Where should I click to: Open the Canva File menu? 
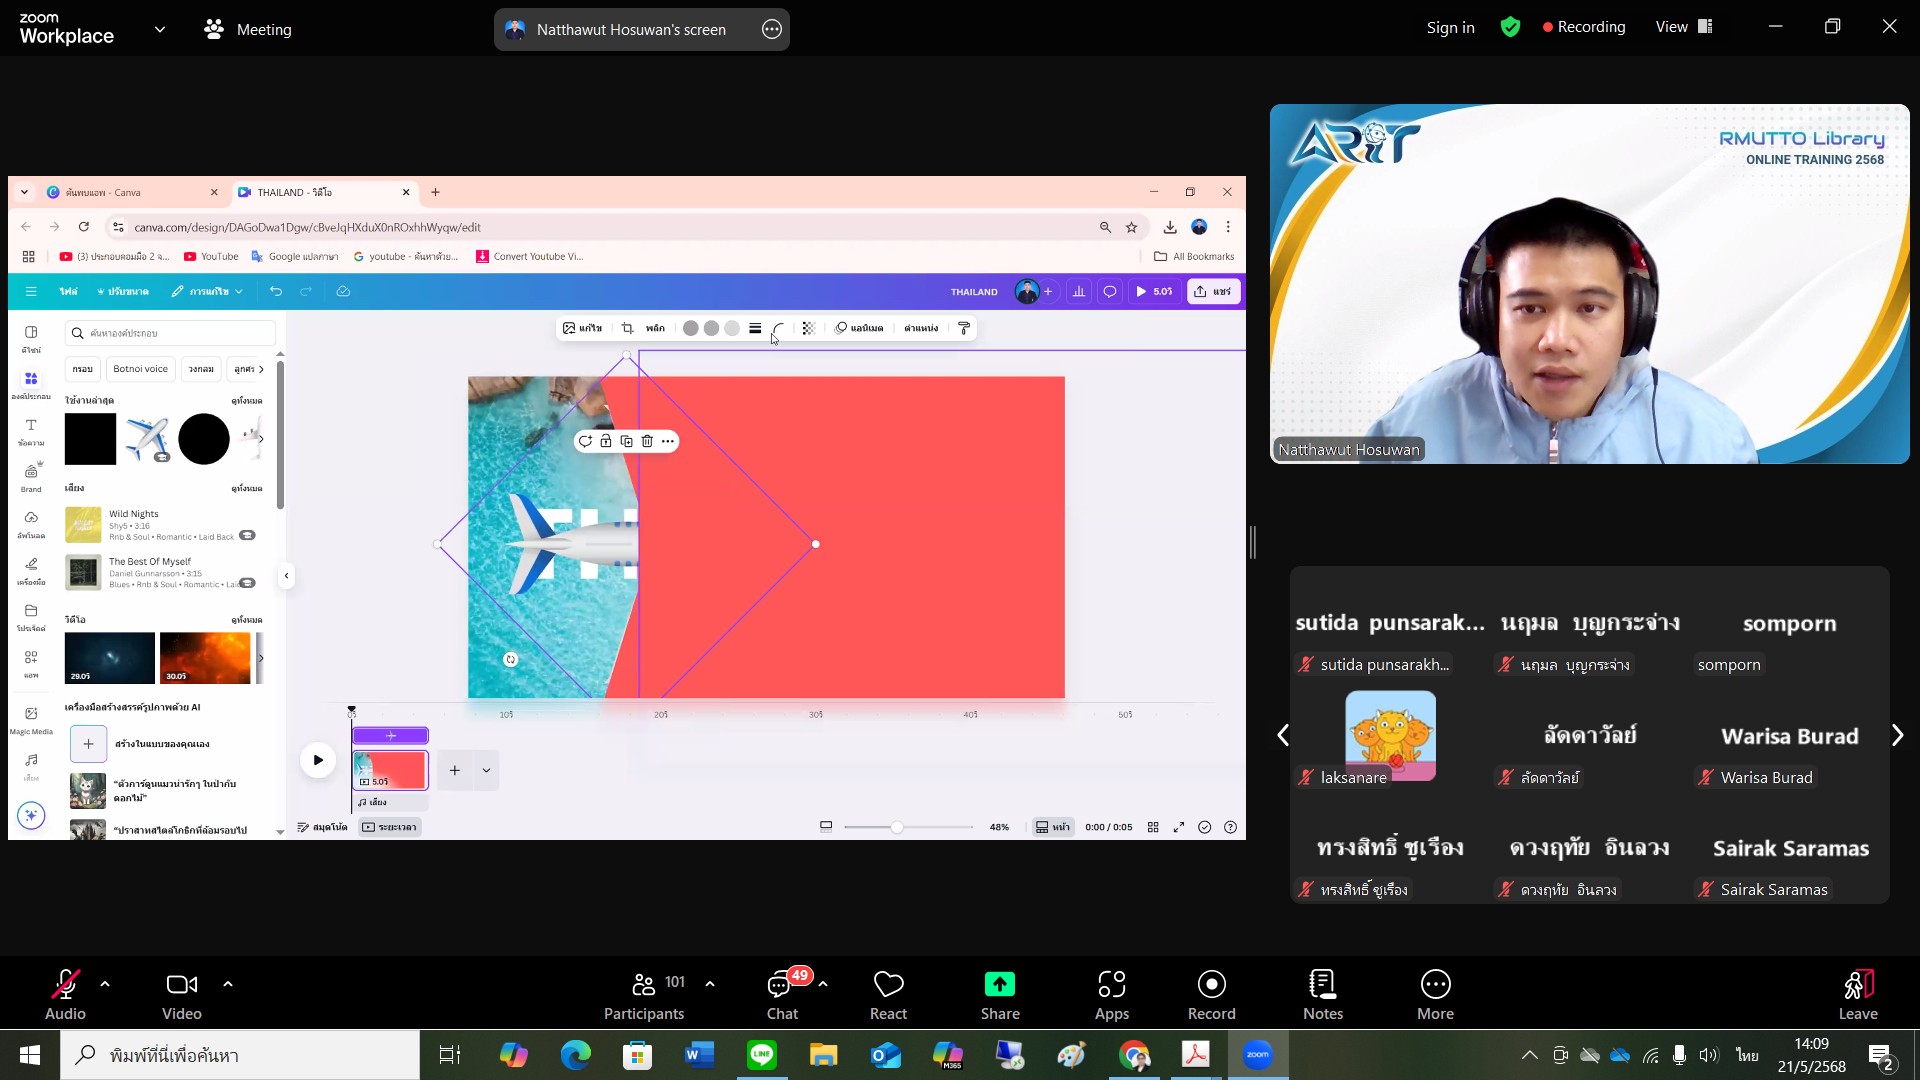pyautogui.click(x=68, y=291)
